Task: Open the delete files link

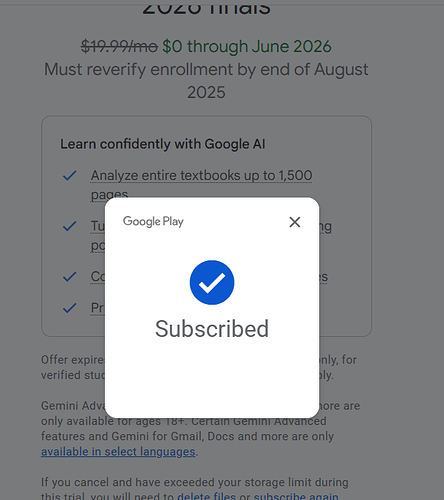Action: coord(206,496)
